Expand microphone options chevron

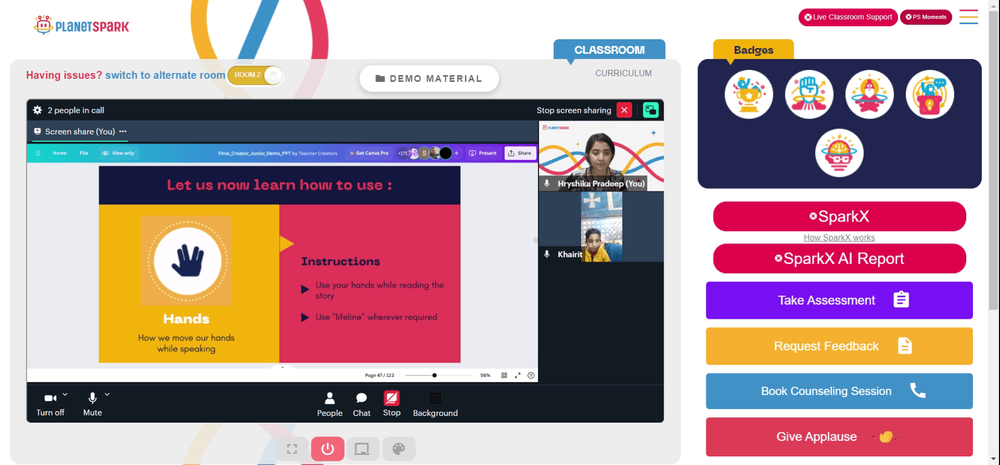[107, 394]
